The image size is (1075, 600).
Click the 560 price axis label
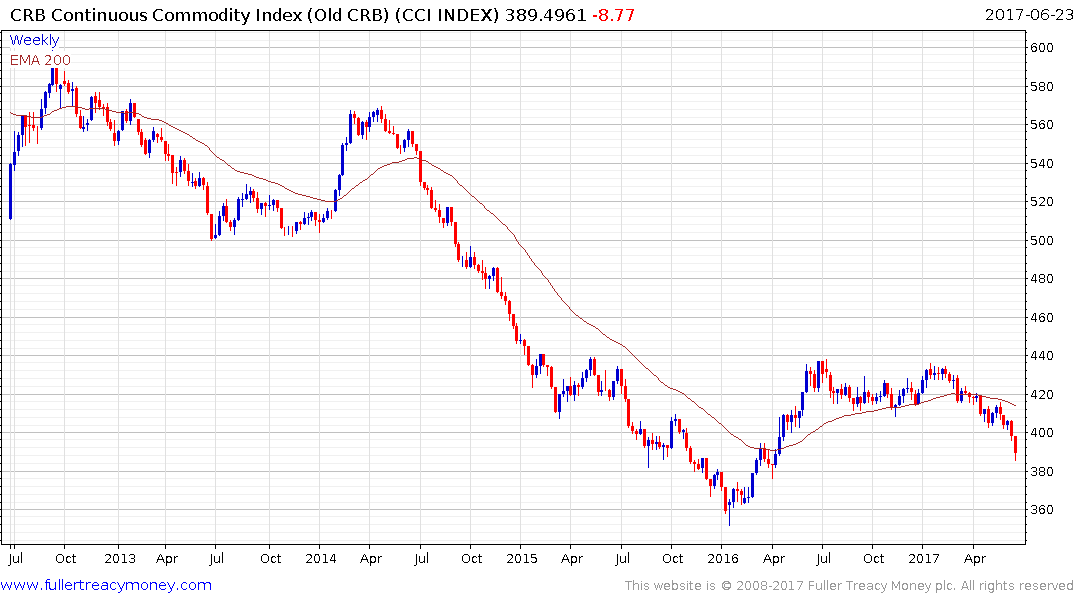(1042, 125)
